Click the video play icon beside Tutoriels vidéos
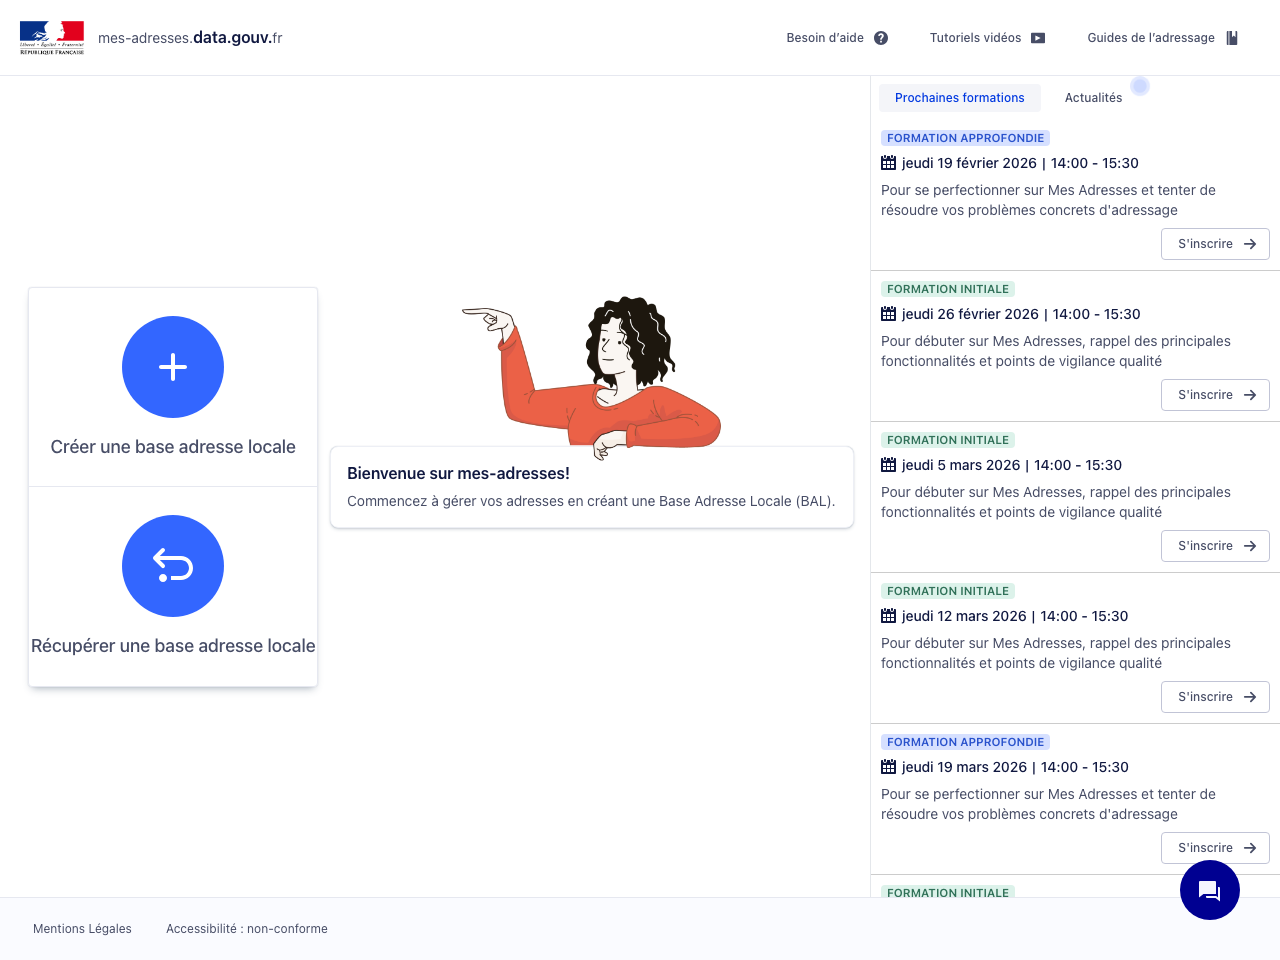The height and width of the screenshot is (960, 1280). [1038, 38]
